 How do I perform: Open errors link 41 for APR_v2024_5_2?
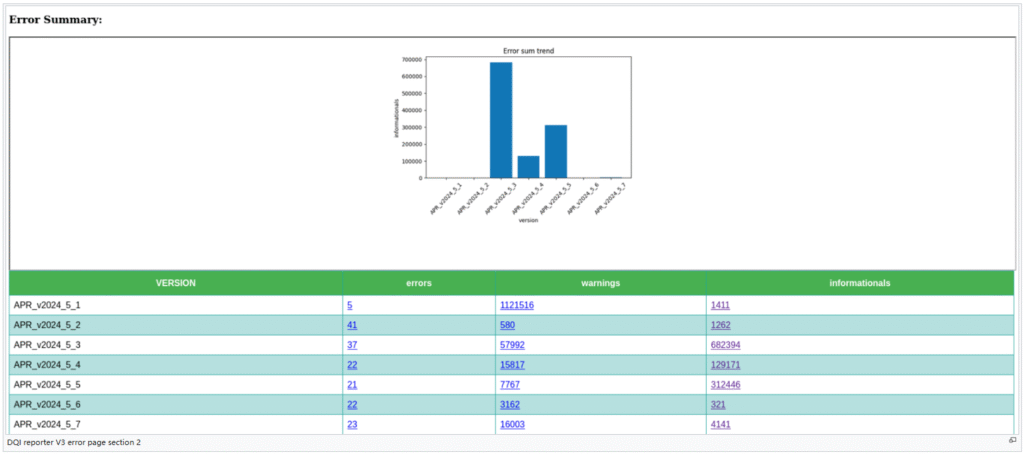coord(352,325)
